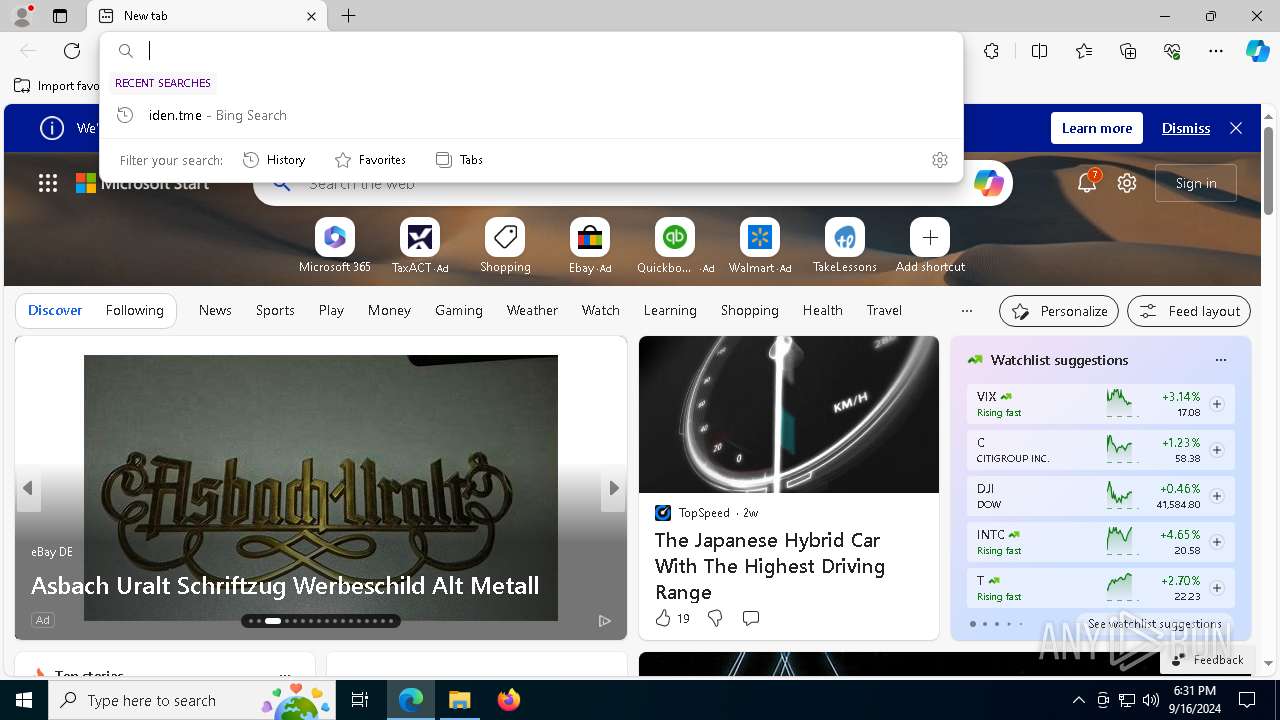The height and width of the screenshot is (720, 1280).
Task: Open File Explorer from taskbar
Action: 460,700
